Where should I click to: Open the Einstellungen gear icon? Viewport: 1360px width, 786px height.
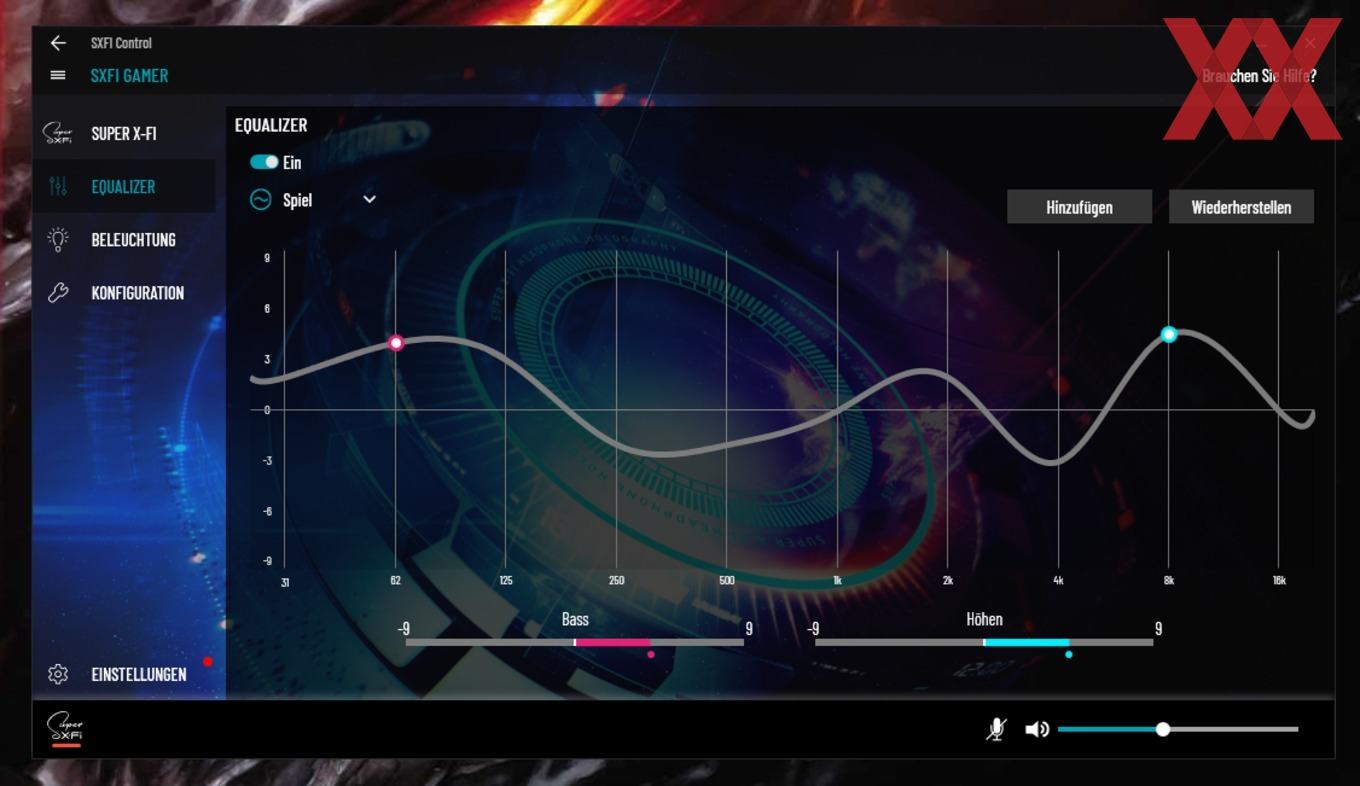[x=58, y=674]
